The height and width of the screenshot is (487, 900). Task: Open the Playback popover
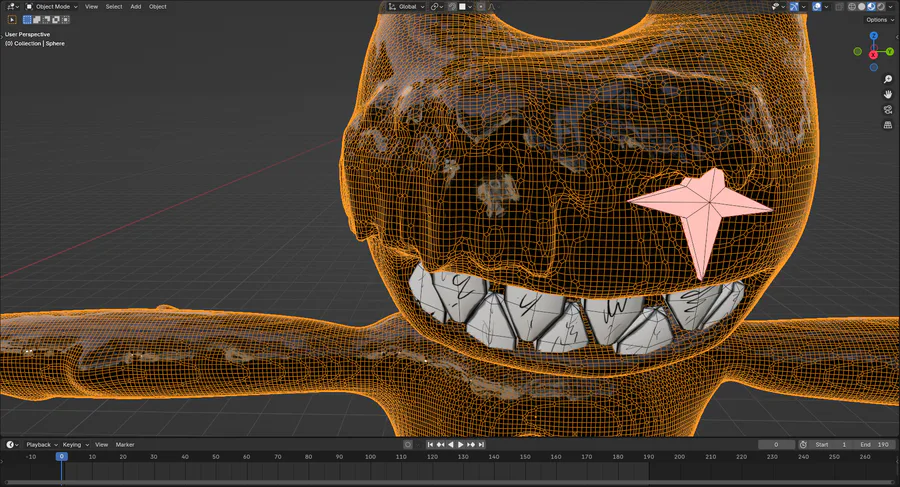click(42, 445)
